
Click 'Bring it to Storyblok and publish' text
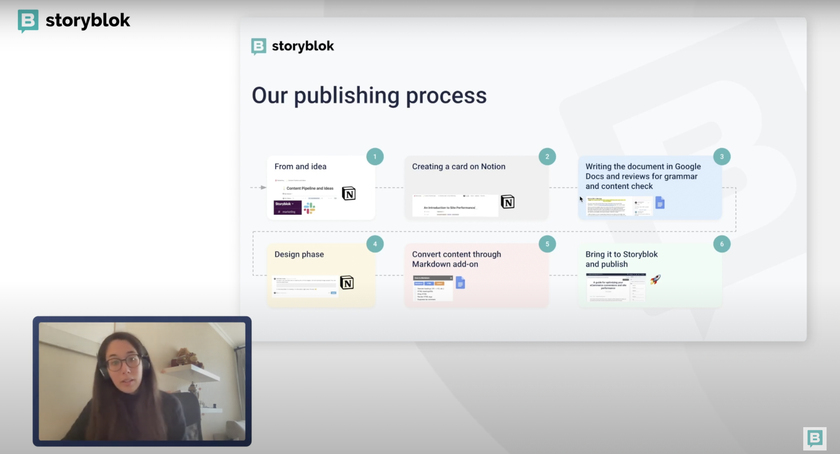click(x=621, y=259)
